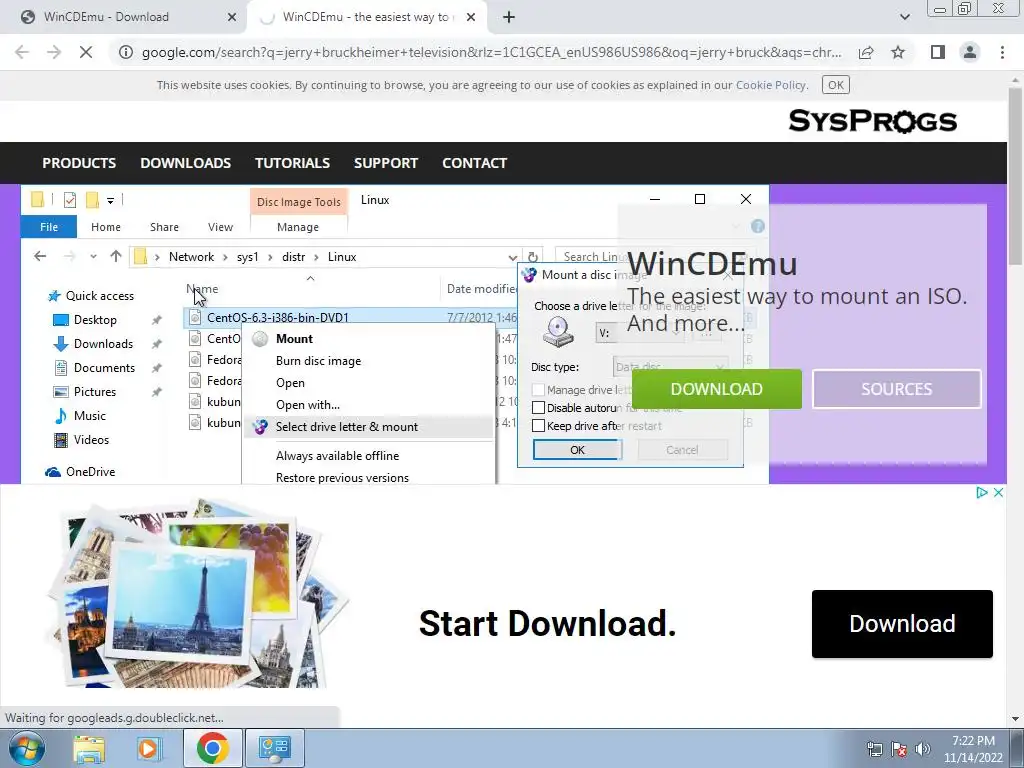Tick 'Manage drive letters' checkbox in dialog image

(x=538, y=390)
